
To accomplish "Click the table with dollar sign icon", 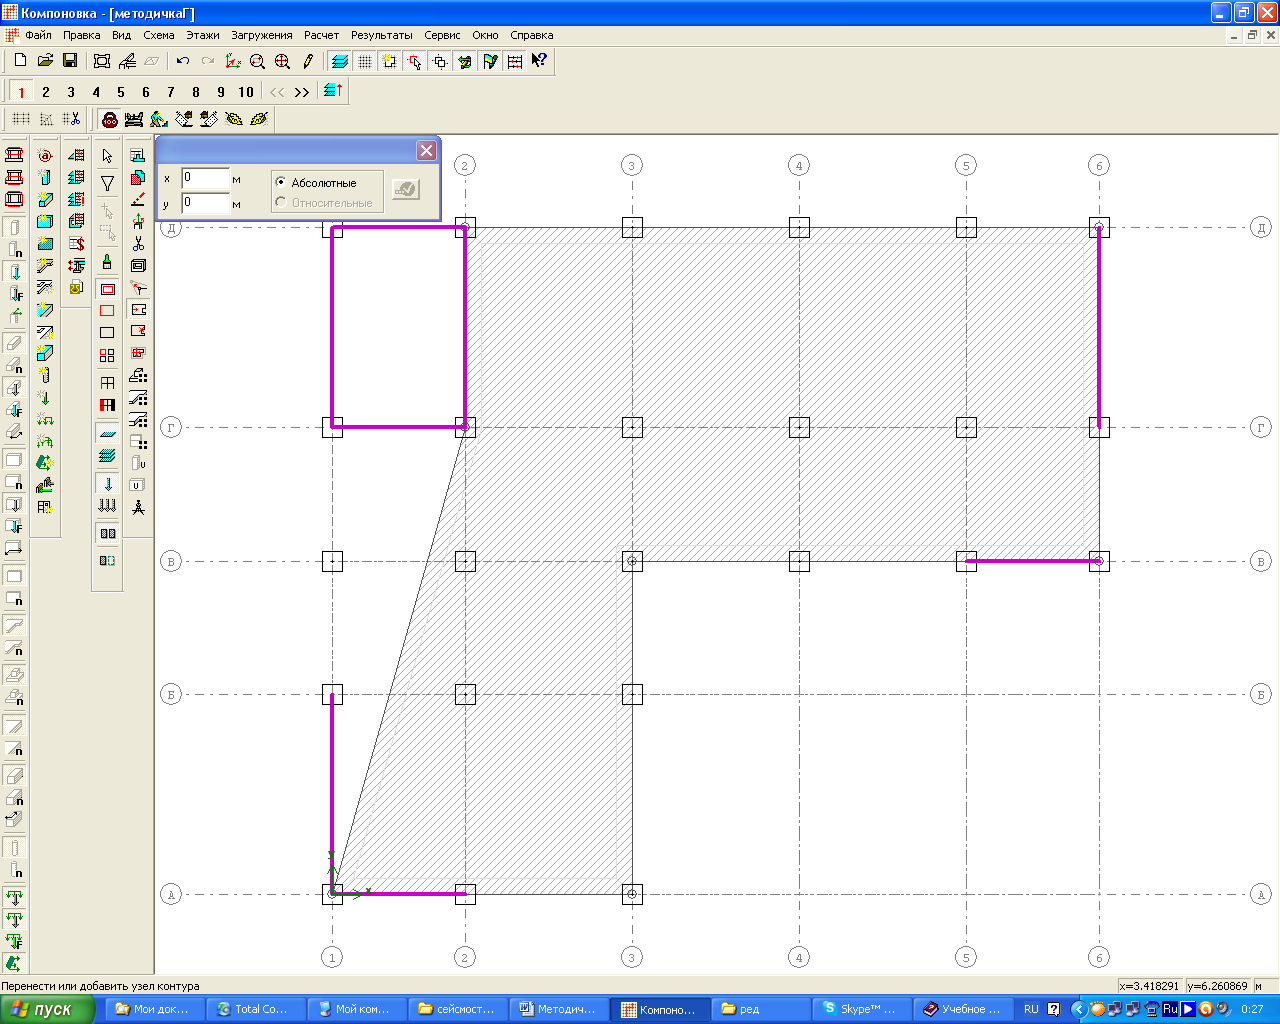I will click(x=76, y=243).
